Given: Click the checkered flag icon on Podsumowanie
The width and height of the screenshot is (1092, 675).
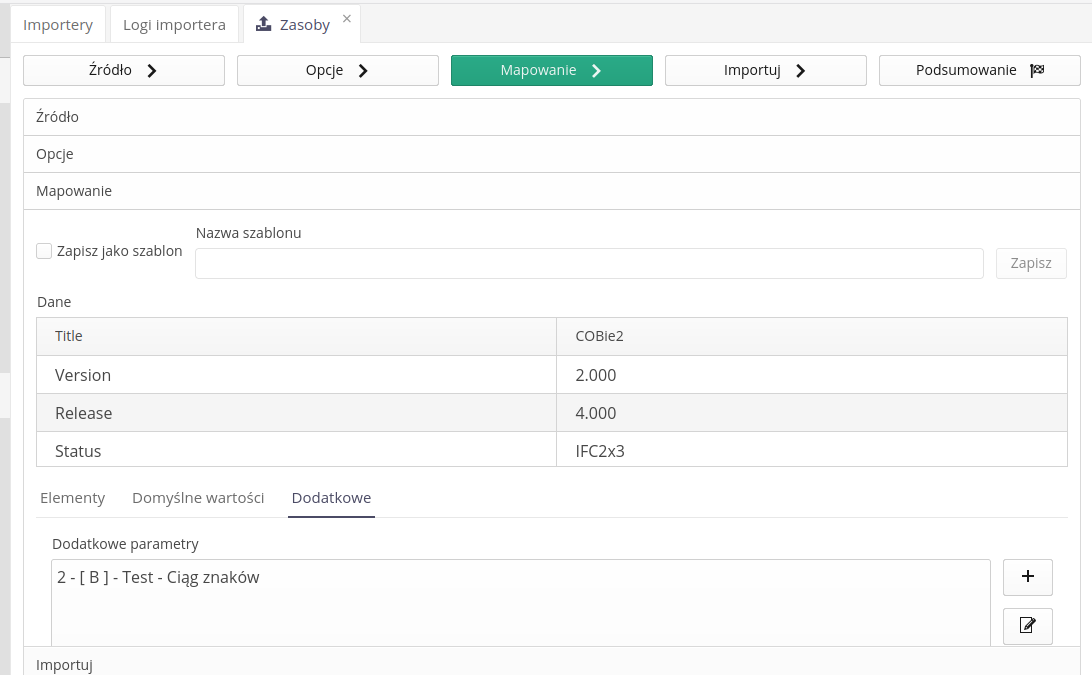Looking at the screenshot, I should coord(1037,71).
